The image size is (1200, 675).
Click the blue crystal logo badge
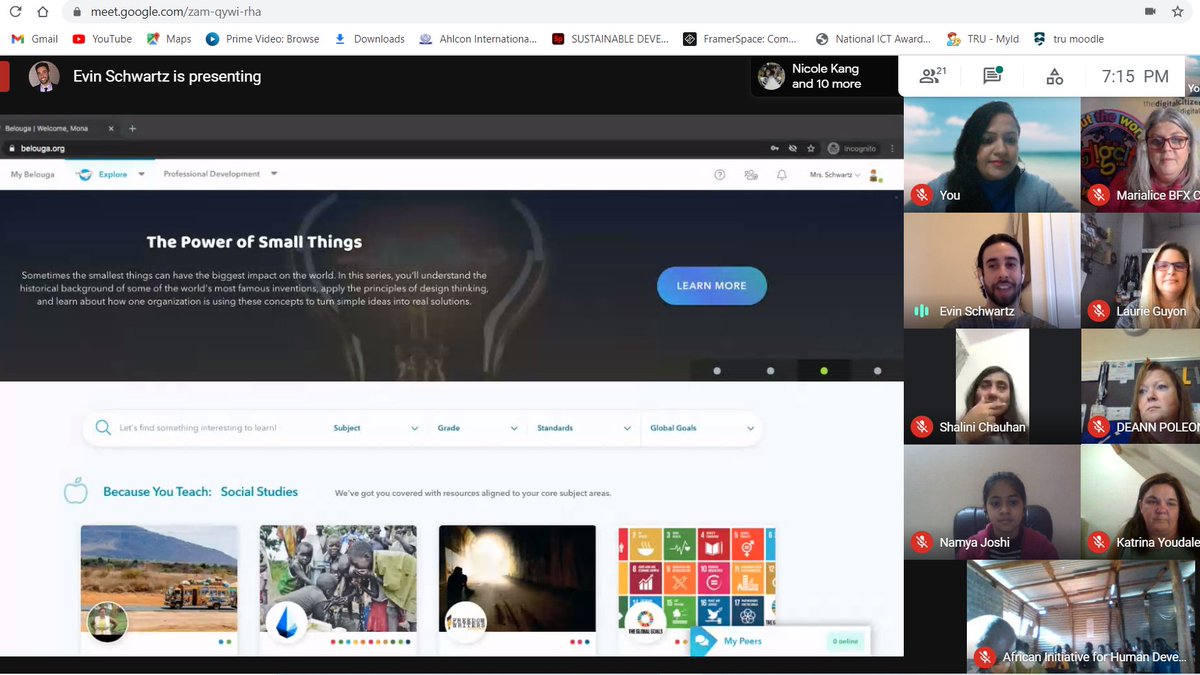coord(286,622)
